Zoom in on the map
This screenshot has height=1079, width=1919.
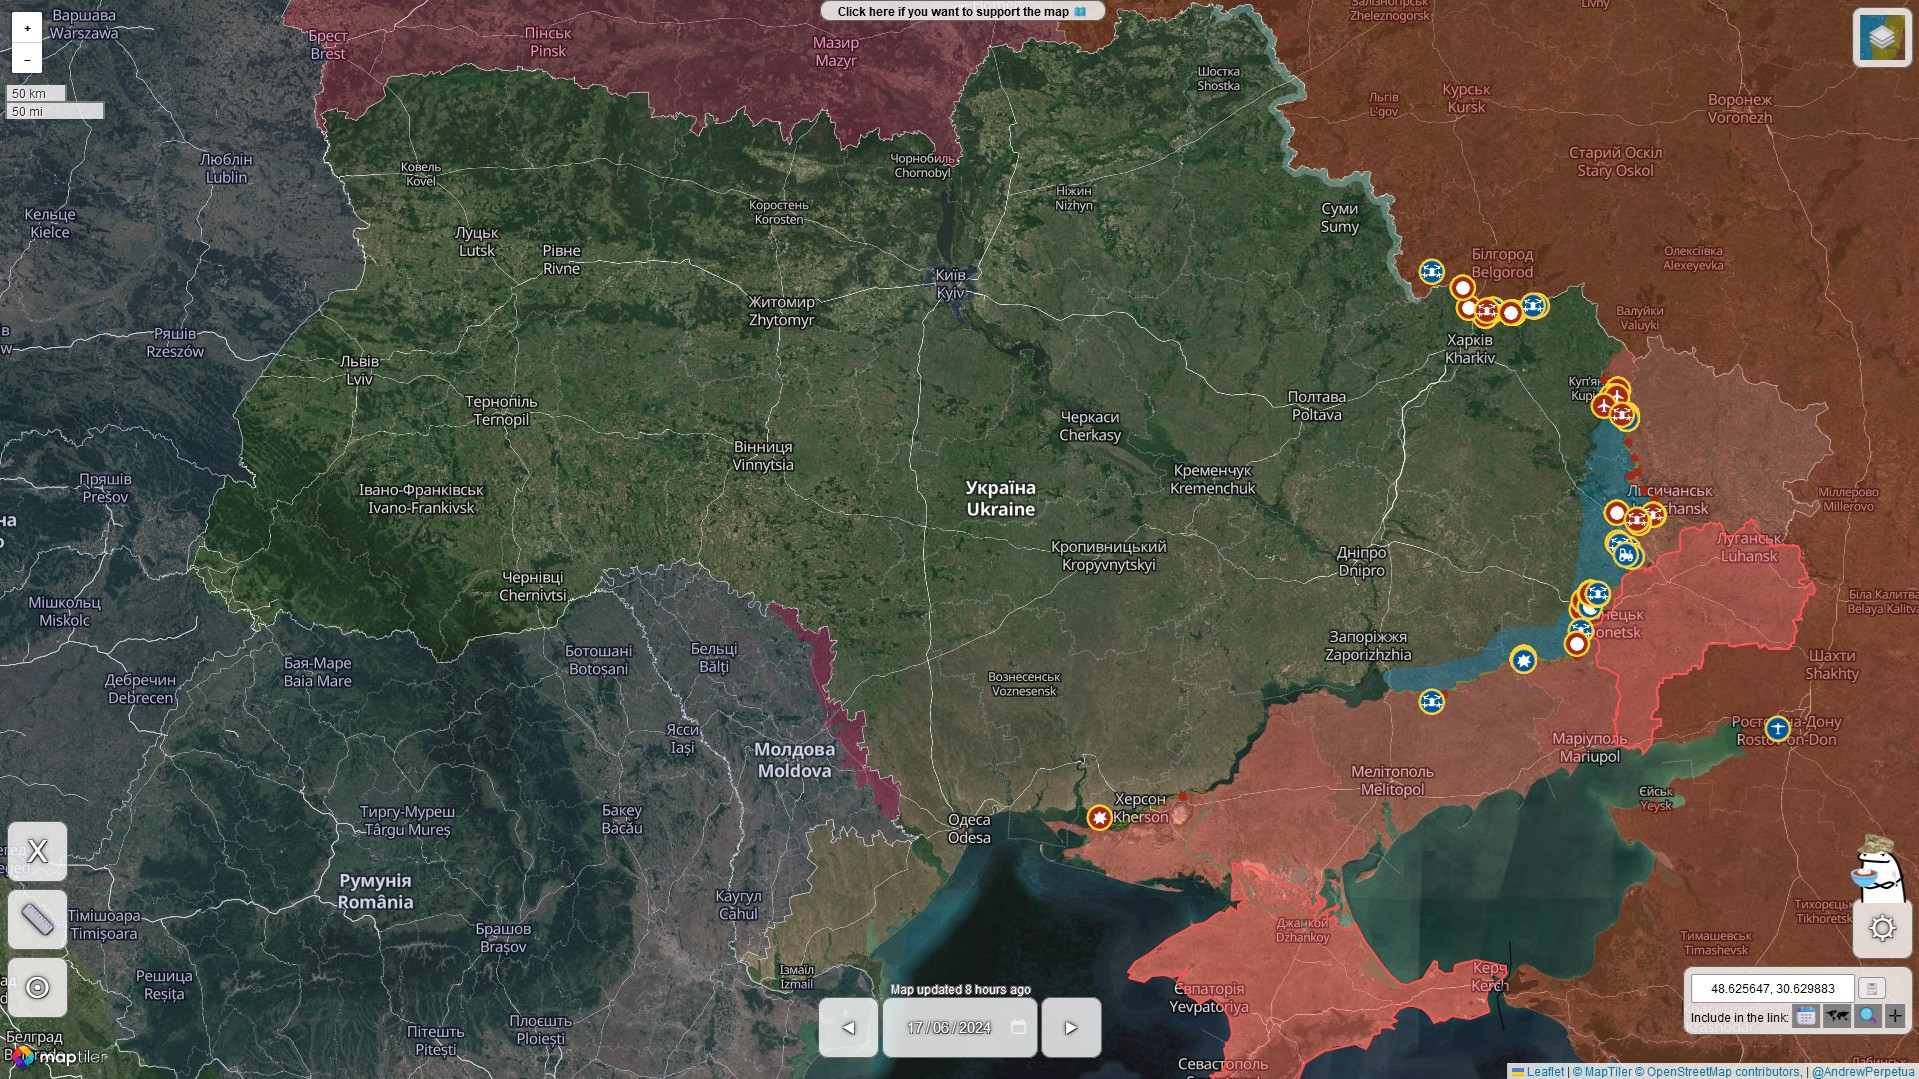(x=27, y=28)
